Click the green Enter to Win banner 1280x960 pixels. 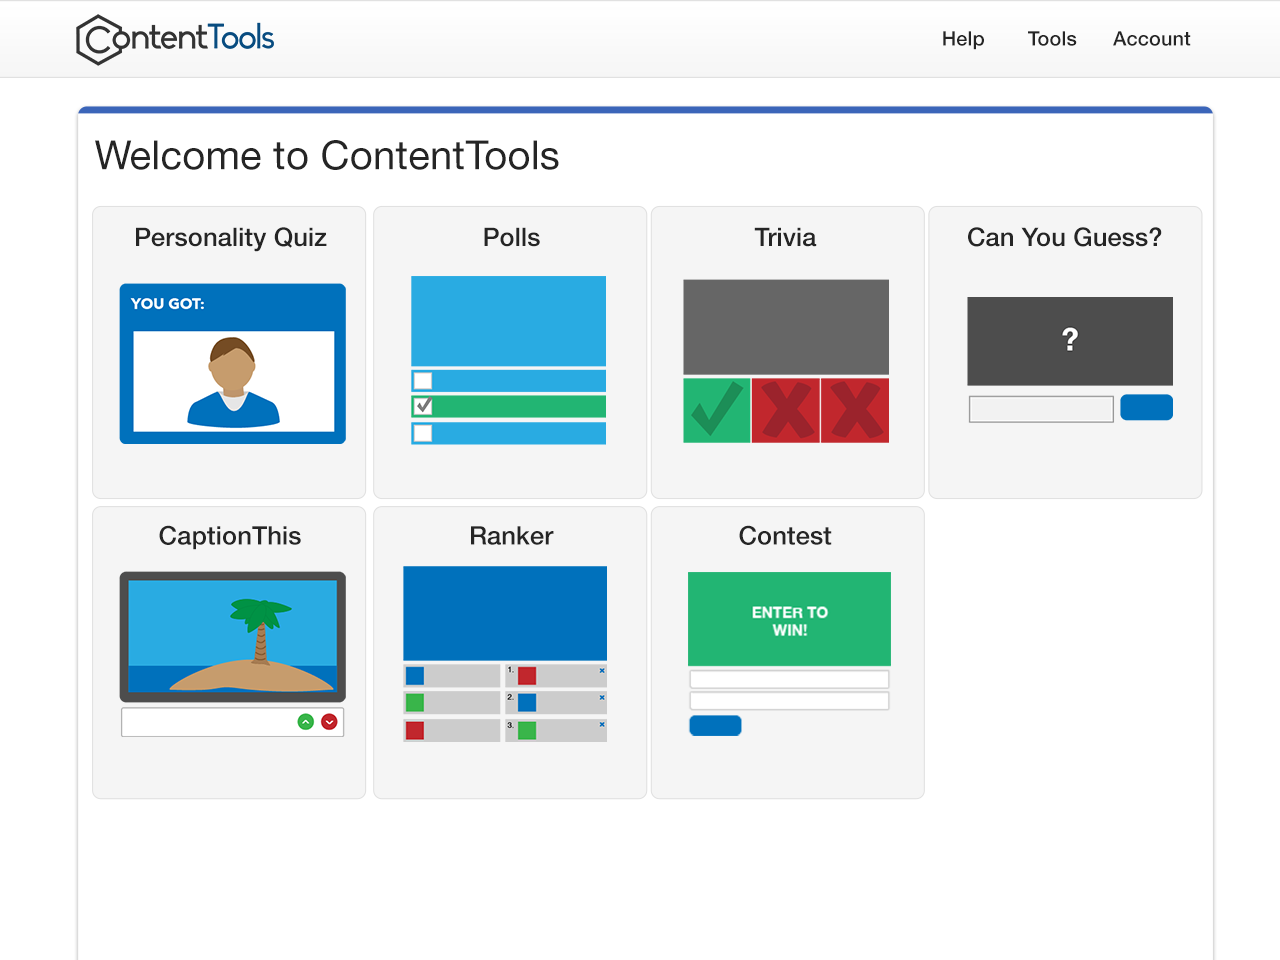[789, 619]
